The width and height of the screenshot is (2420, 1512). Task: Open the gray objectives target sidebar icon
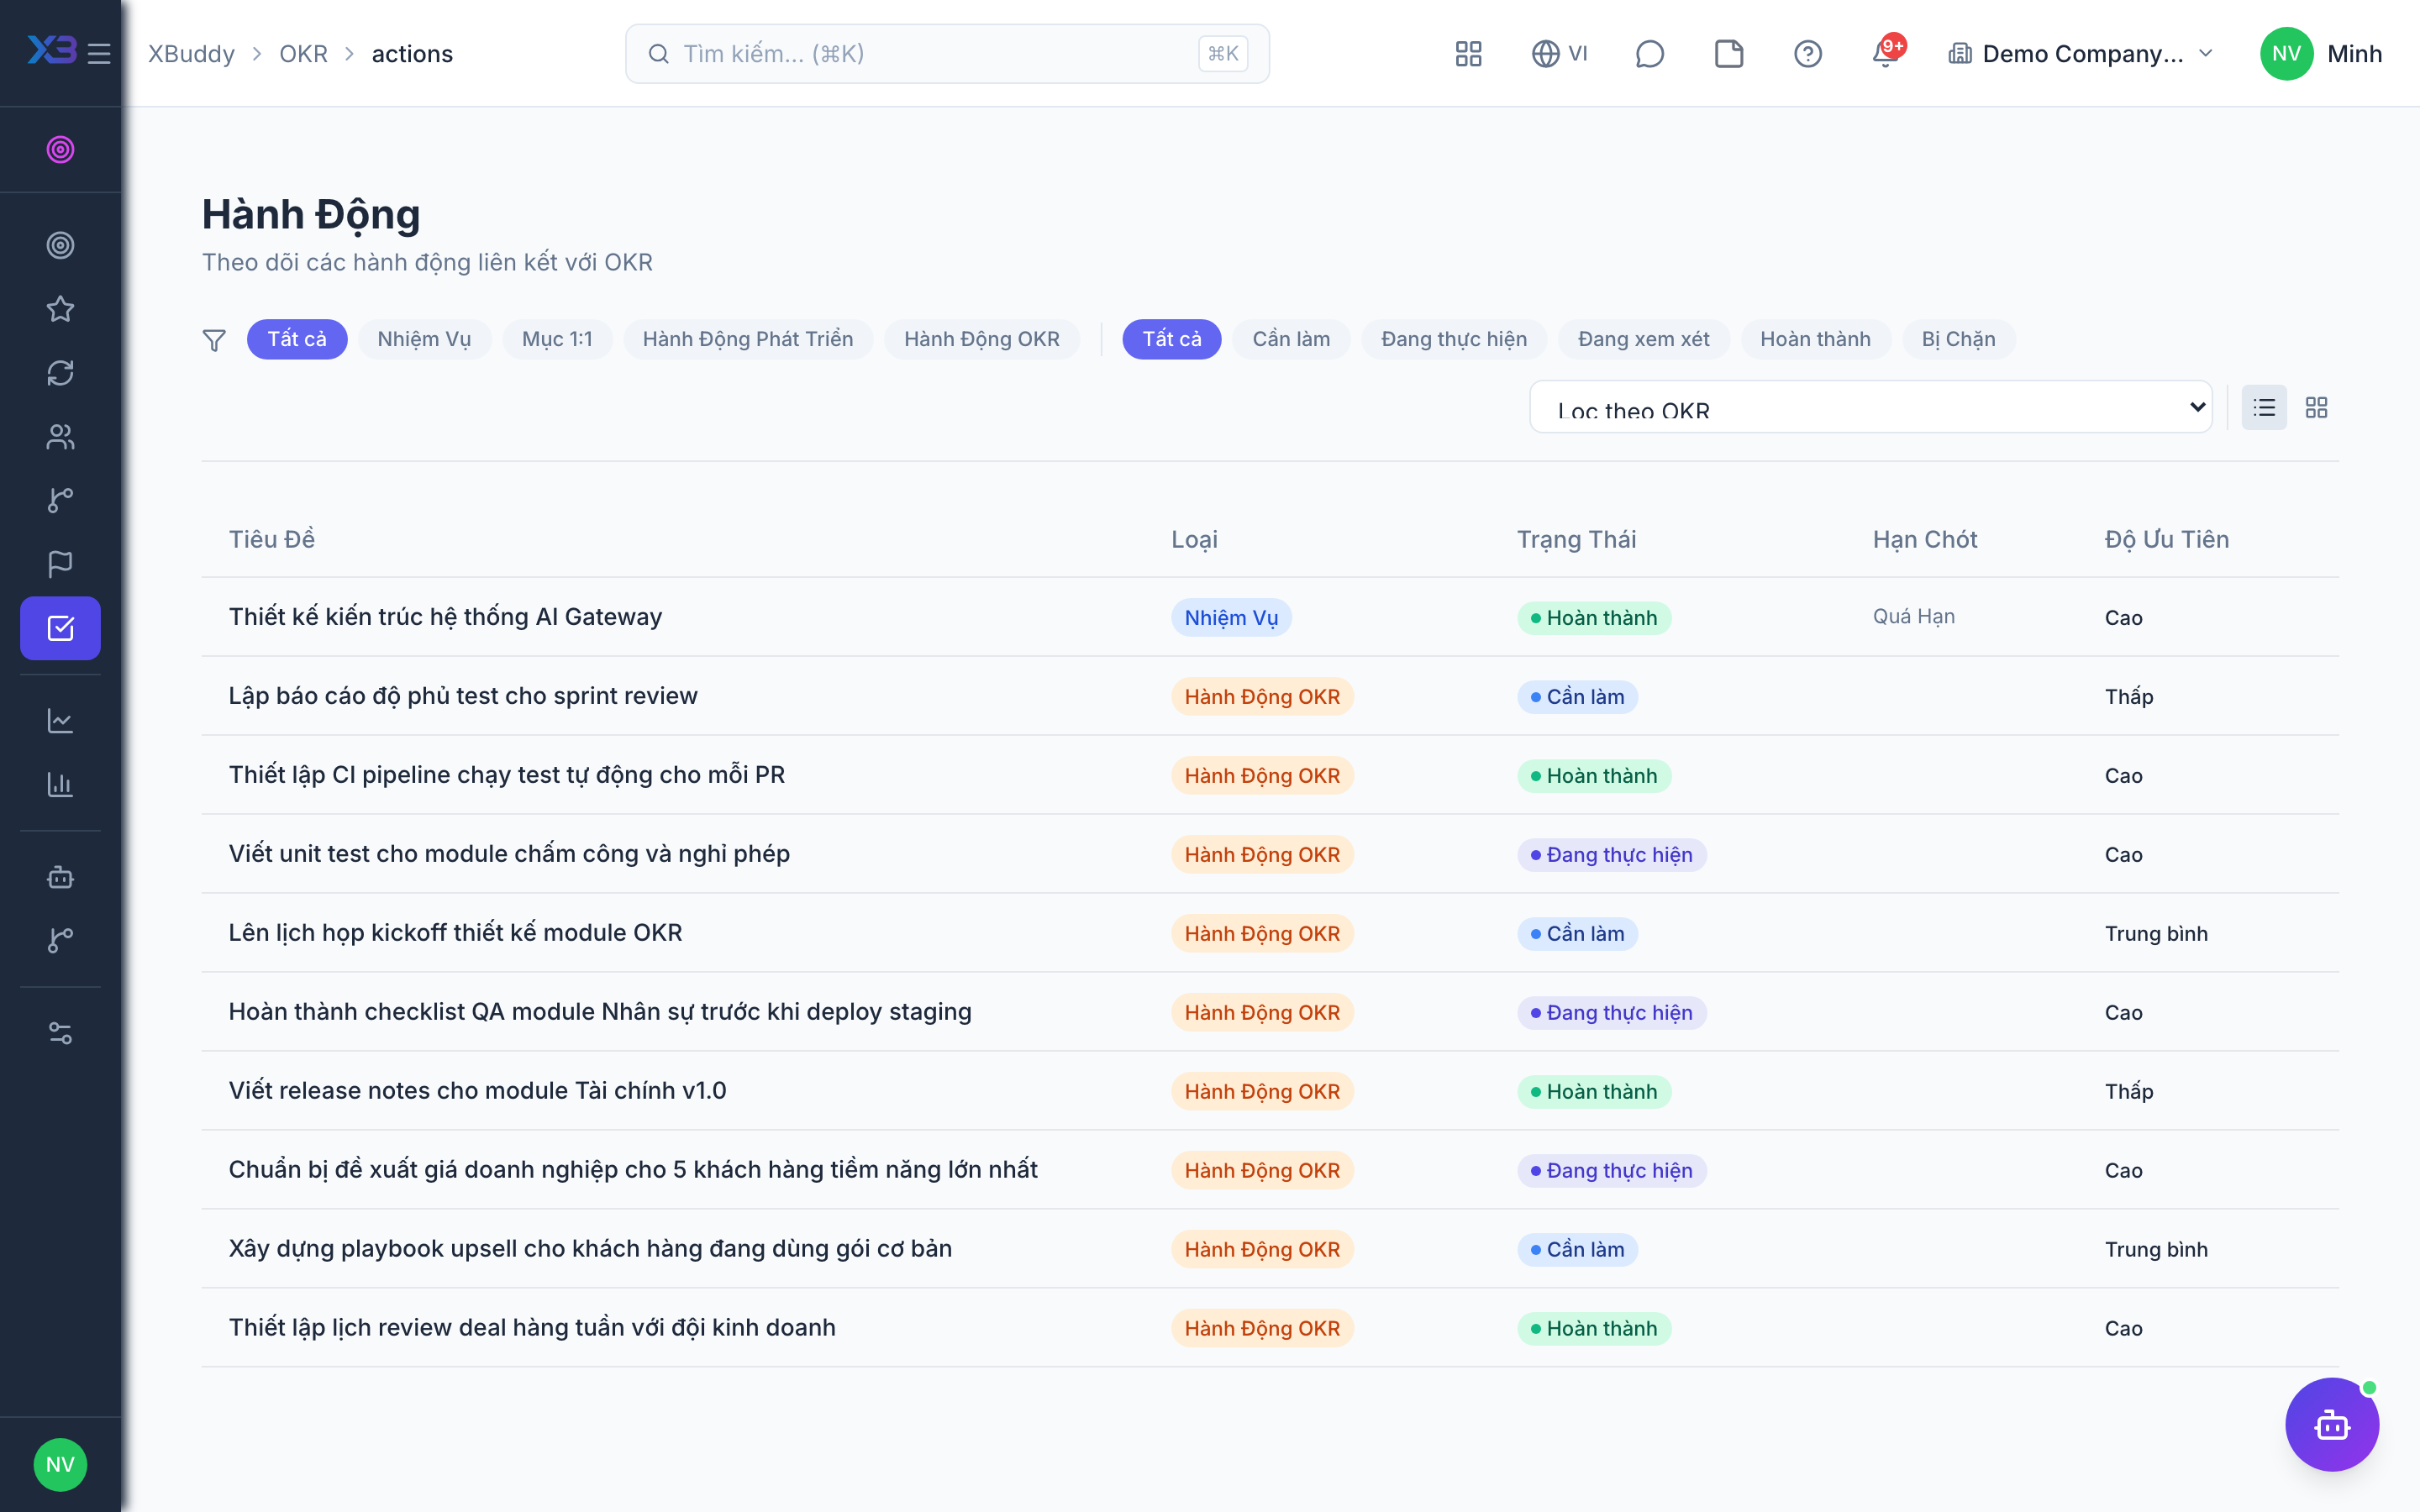coord(60,245)
